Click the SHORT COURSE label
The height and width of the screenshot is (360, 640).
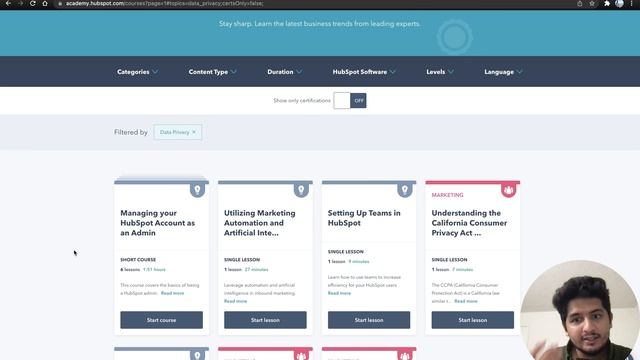tap(138, 260)
